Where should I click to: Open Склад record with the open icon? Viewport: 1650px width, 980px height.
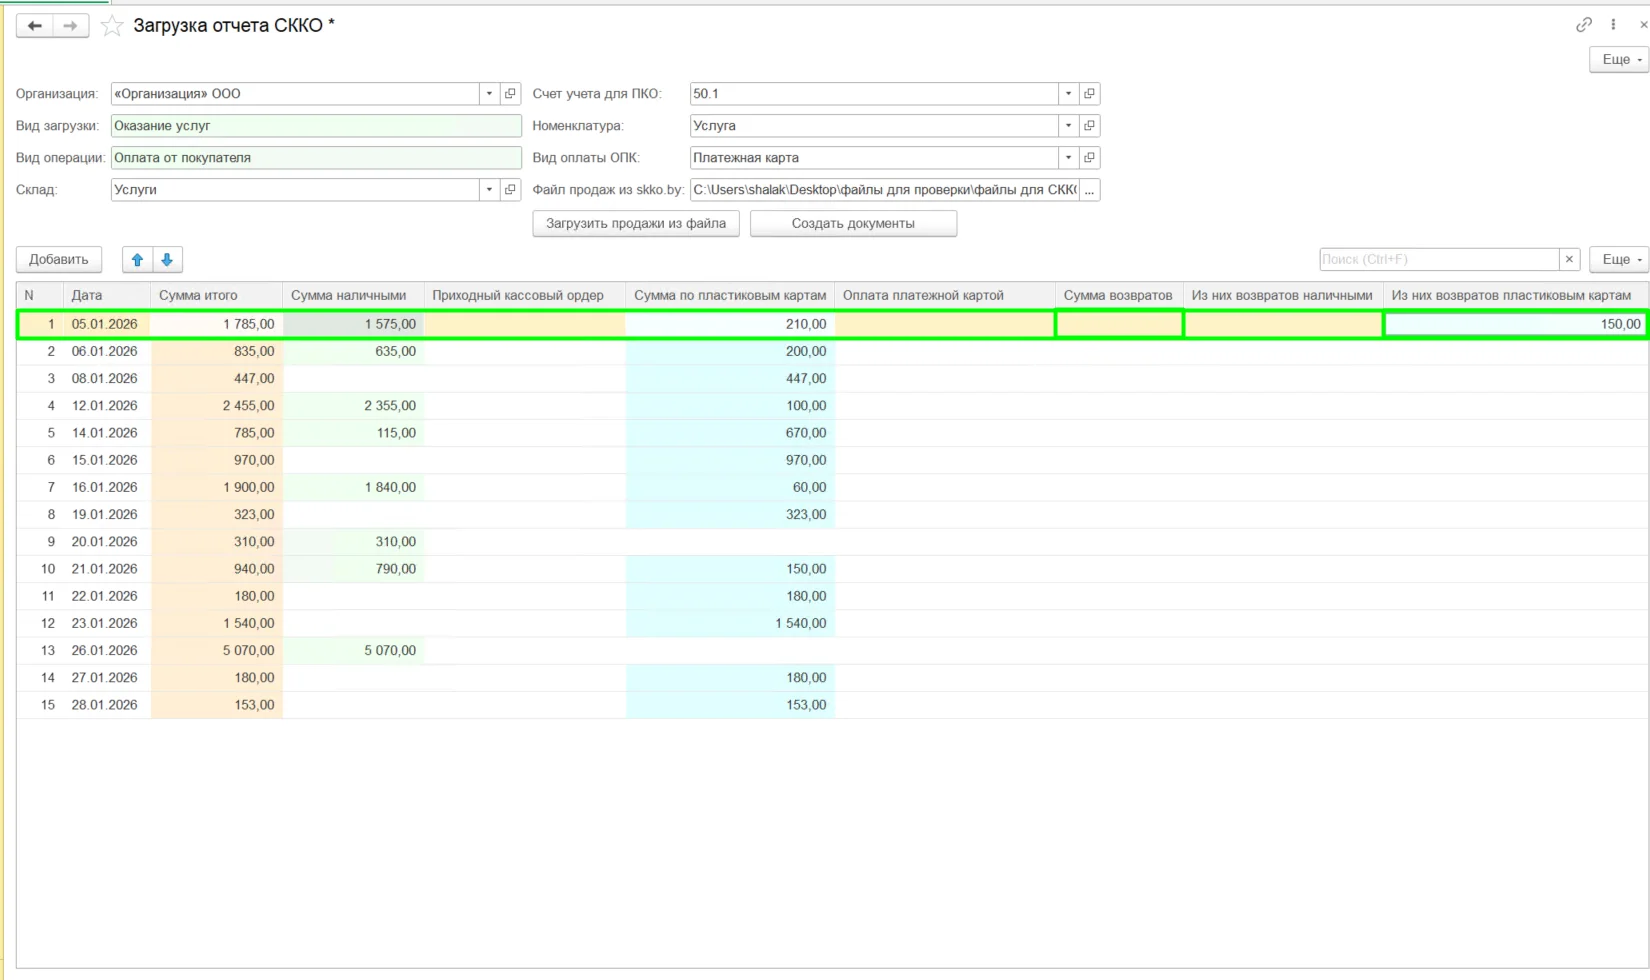pyautogui.click(x=510, y=190)
